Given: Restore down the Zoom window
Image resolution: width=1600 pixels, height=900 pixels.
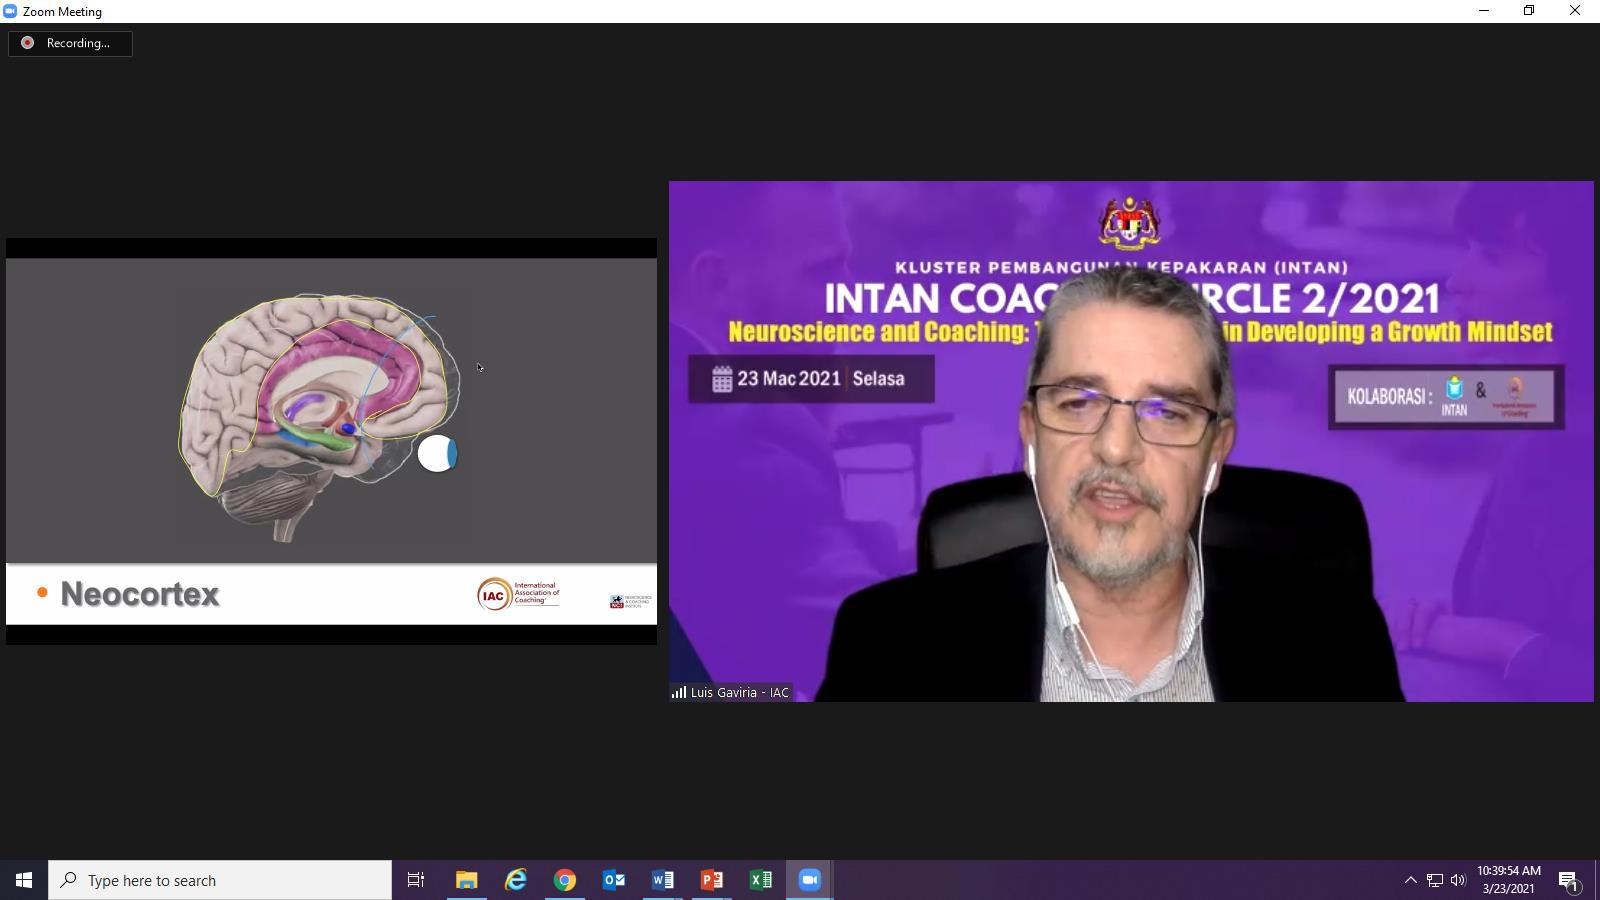Looking at the screenshot, I should click(x=1529, y=11).
